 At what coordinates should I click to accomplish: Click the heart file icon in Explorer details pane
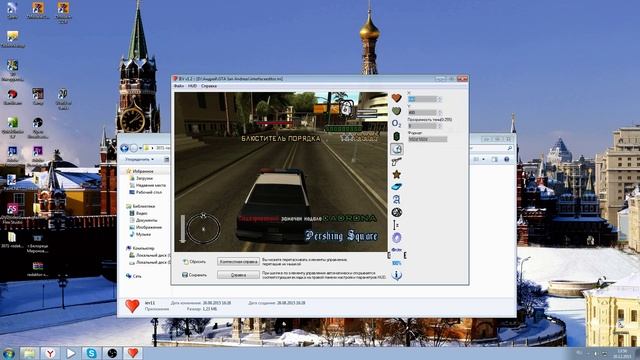point(132,306)
